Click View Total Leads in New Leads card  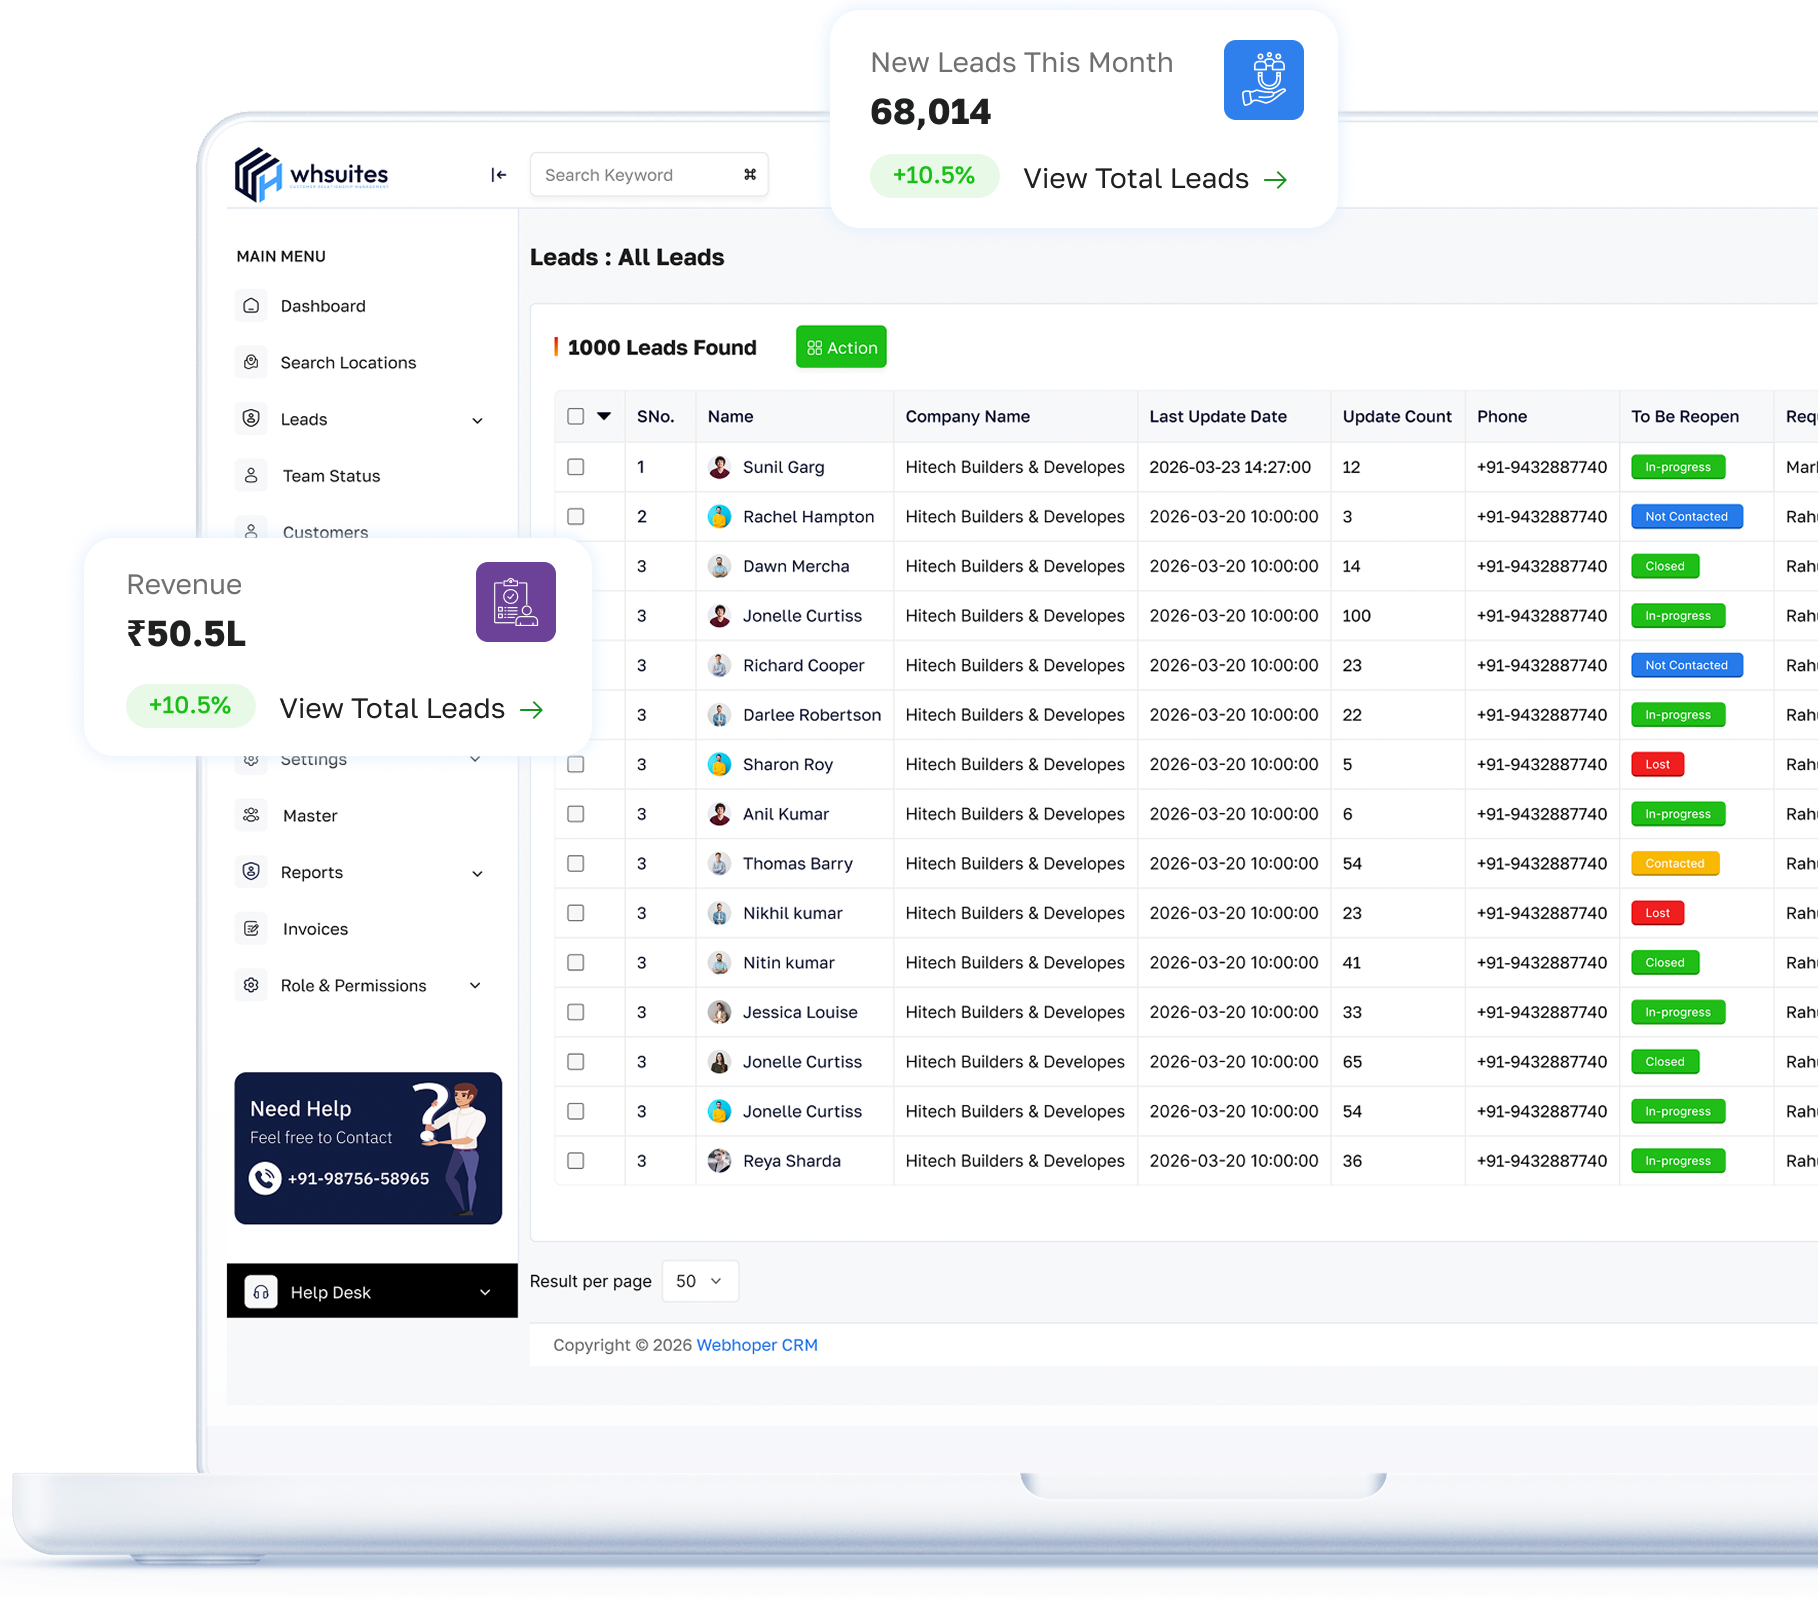point(1155,179)
